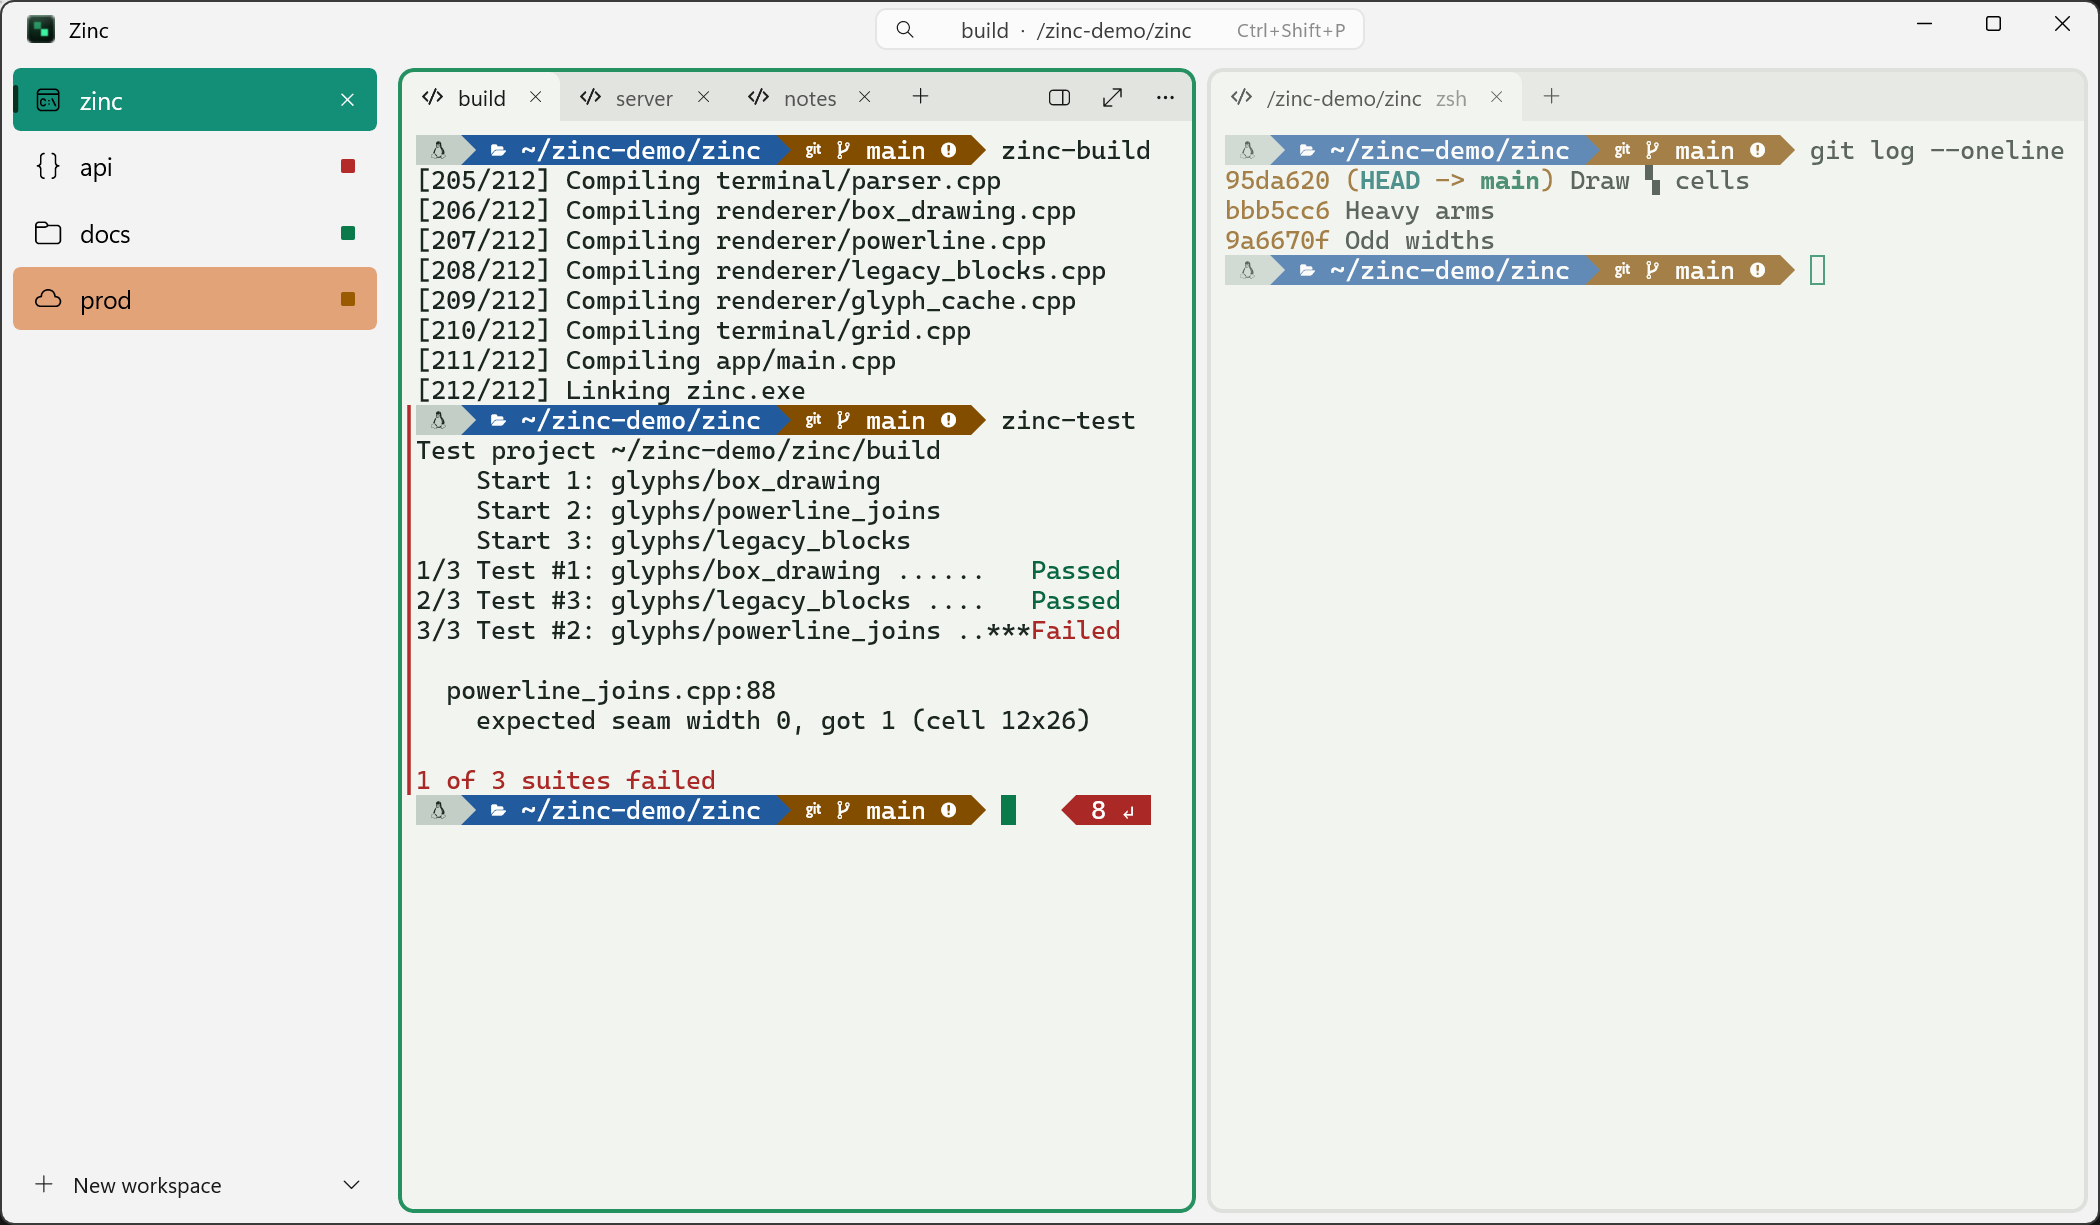This screenshot has height=1225, width=2100.
Task: Switch to the server tab
Action: pos(644,97)
